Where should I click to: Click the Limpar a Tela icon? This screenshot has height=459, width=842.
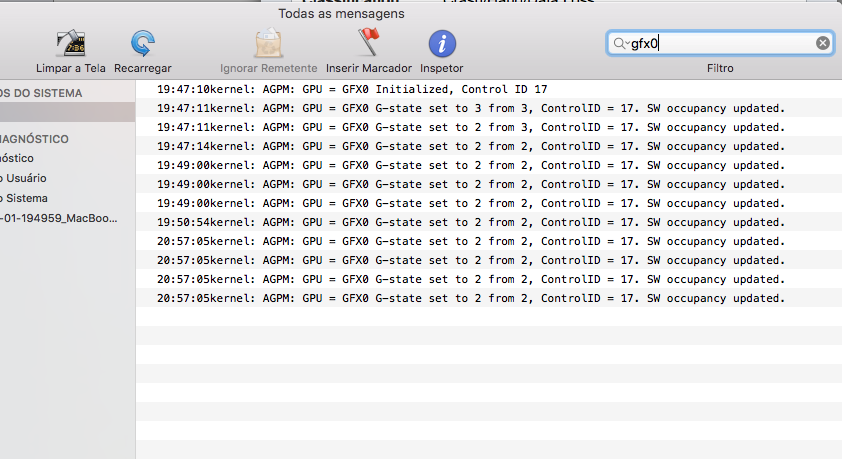click(x=71, y=43)
